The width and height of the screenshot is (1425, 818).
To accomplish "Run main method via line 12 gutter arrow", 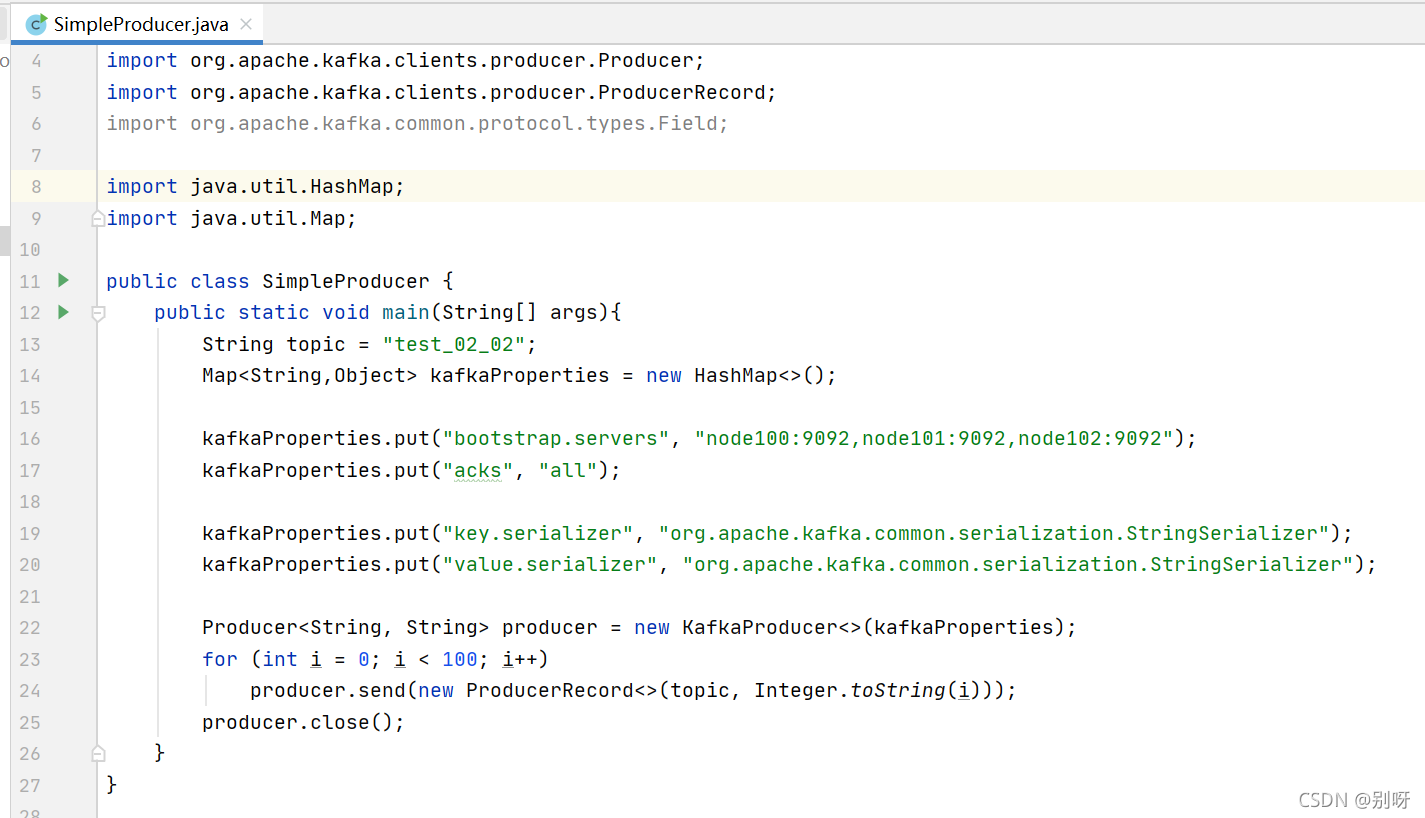I will 63,312.
